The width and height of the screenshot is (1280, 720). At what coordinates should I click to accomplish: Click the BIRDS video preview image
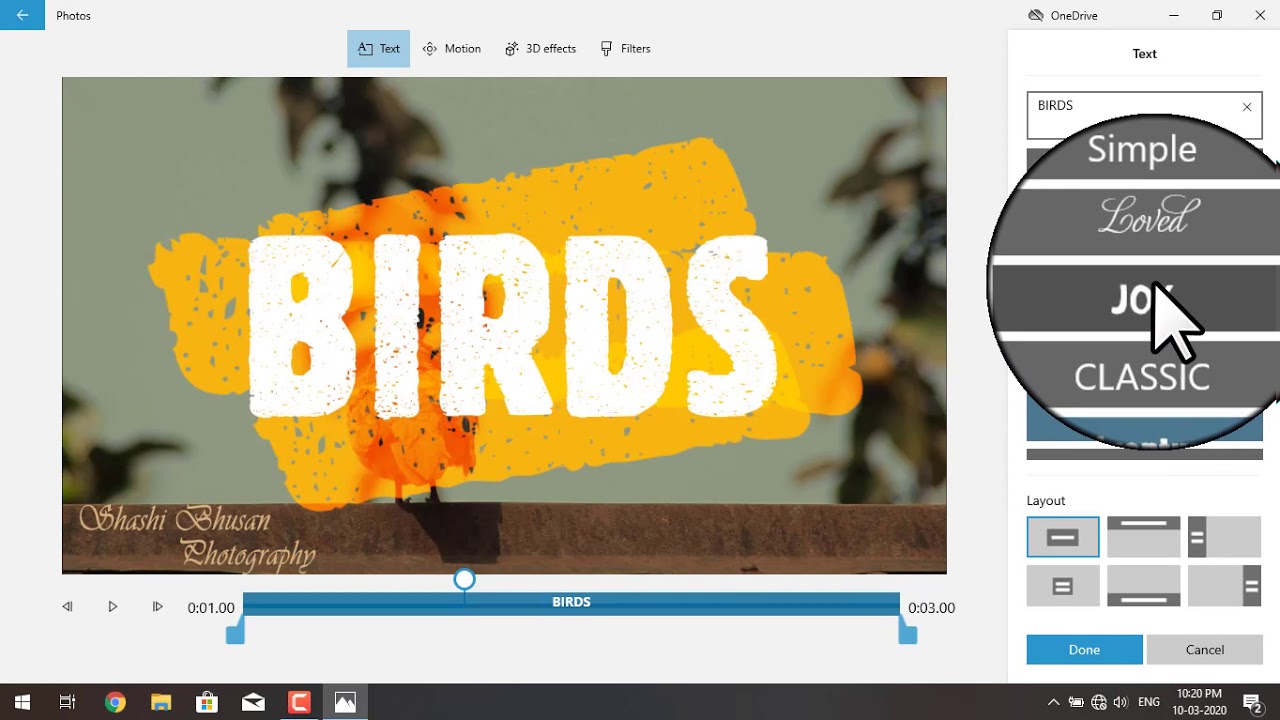pos(504,325)
